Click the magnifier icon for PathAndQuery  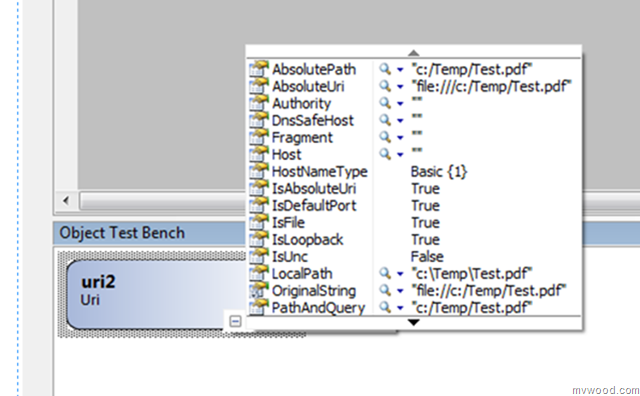pyautogui.click(x=384, y=307)
